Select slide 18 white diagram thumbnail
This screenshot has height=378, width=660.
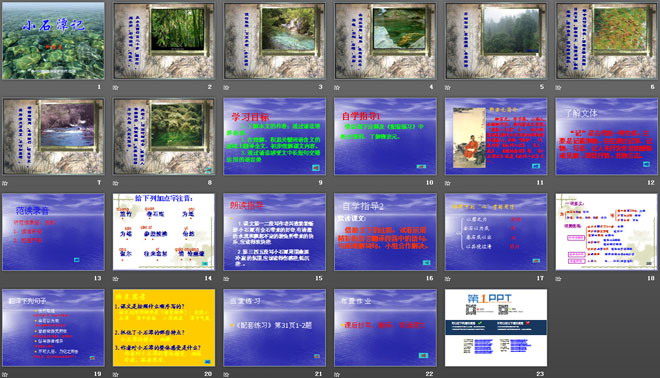coord(607,232)
